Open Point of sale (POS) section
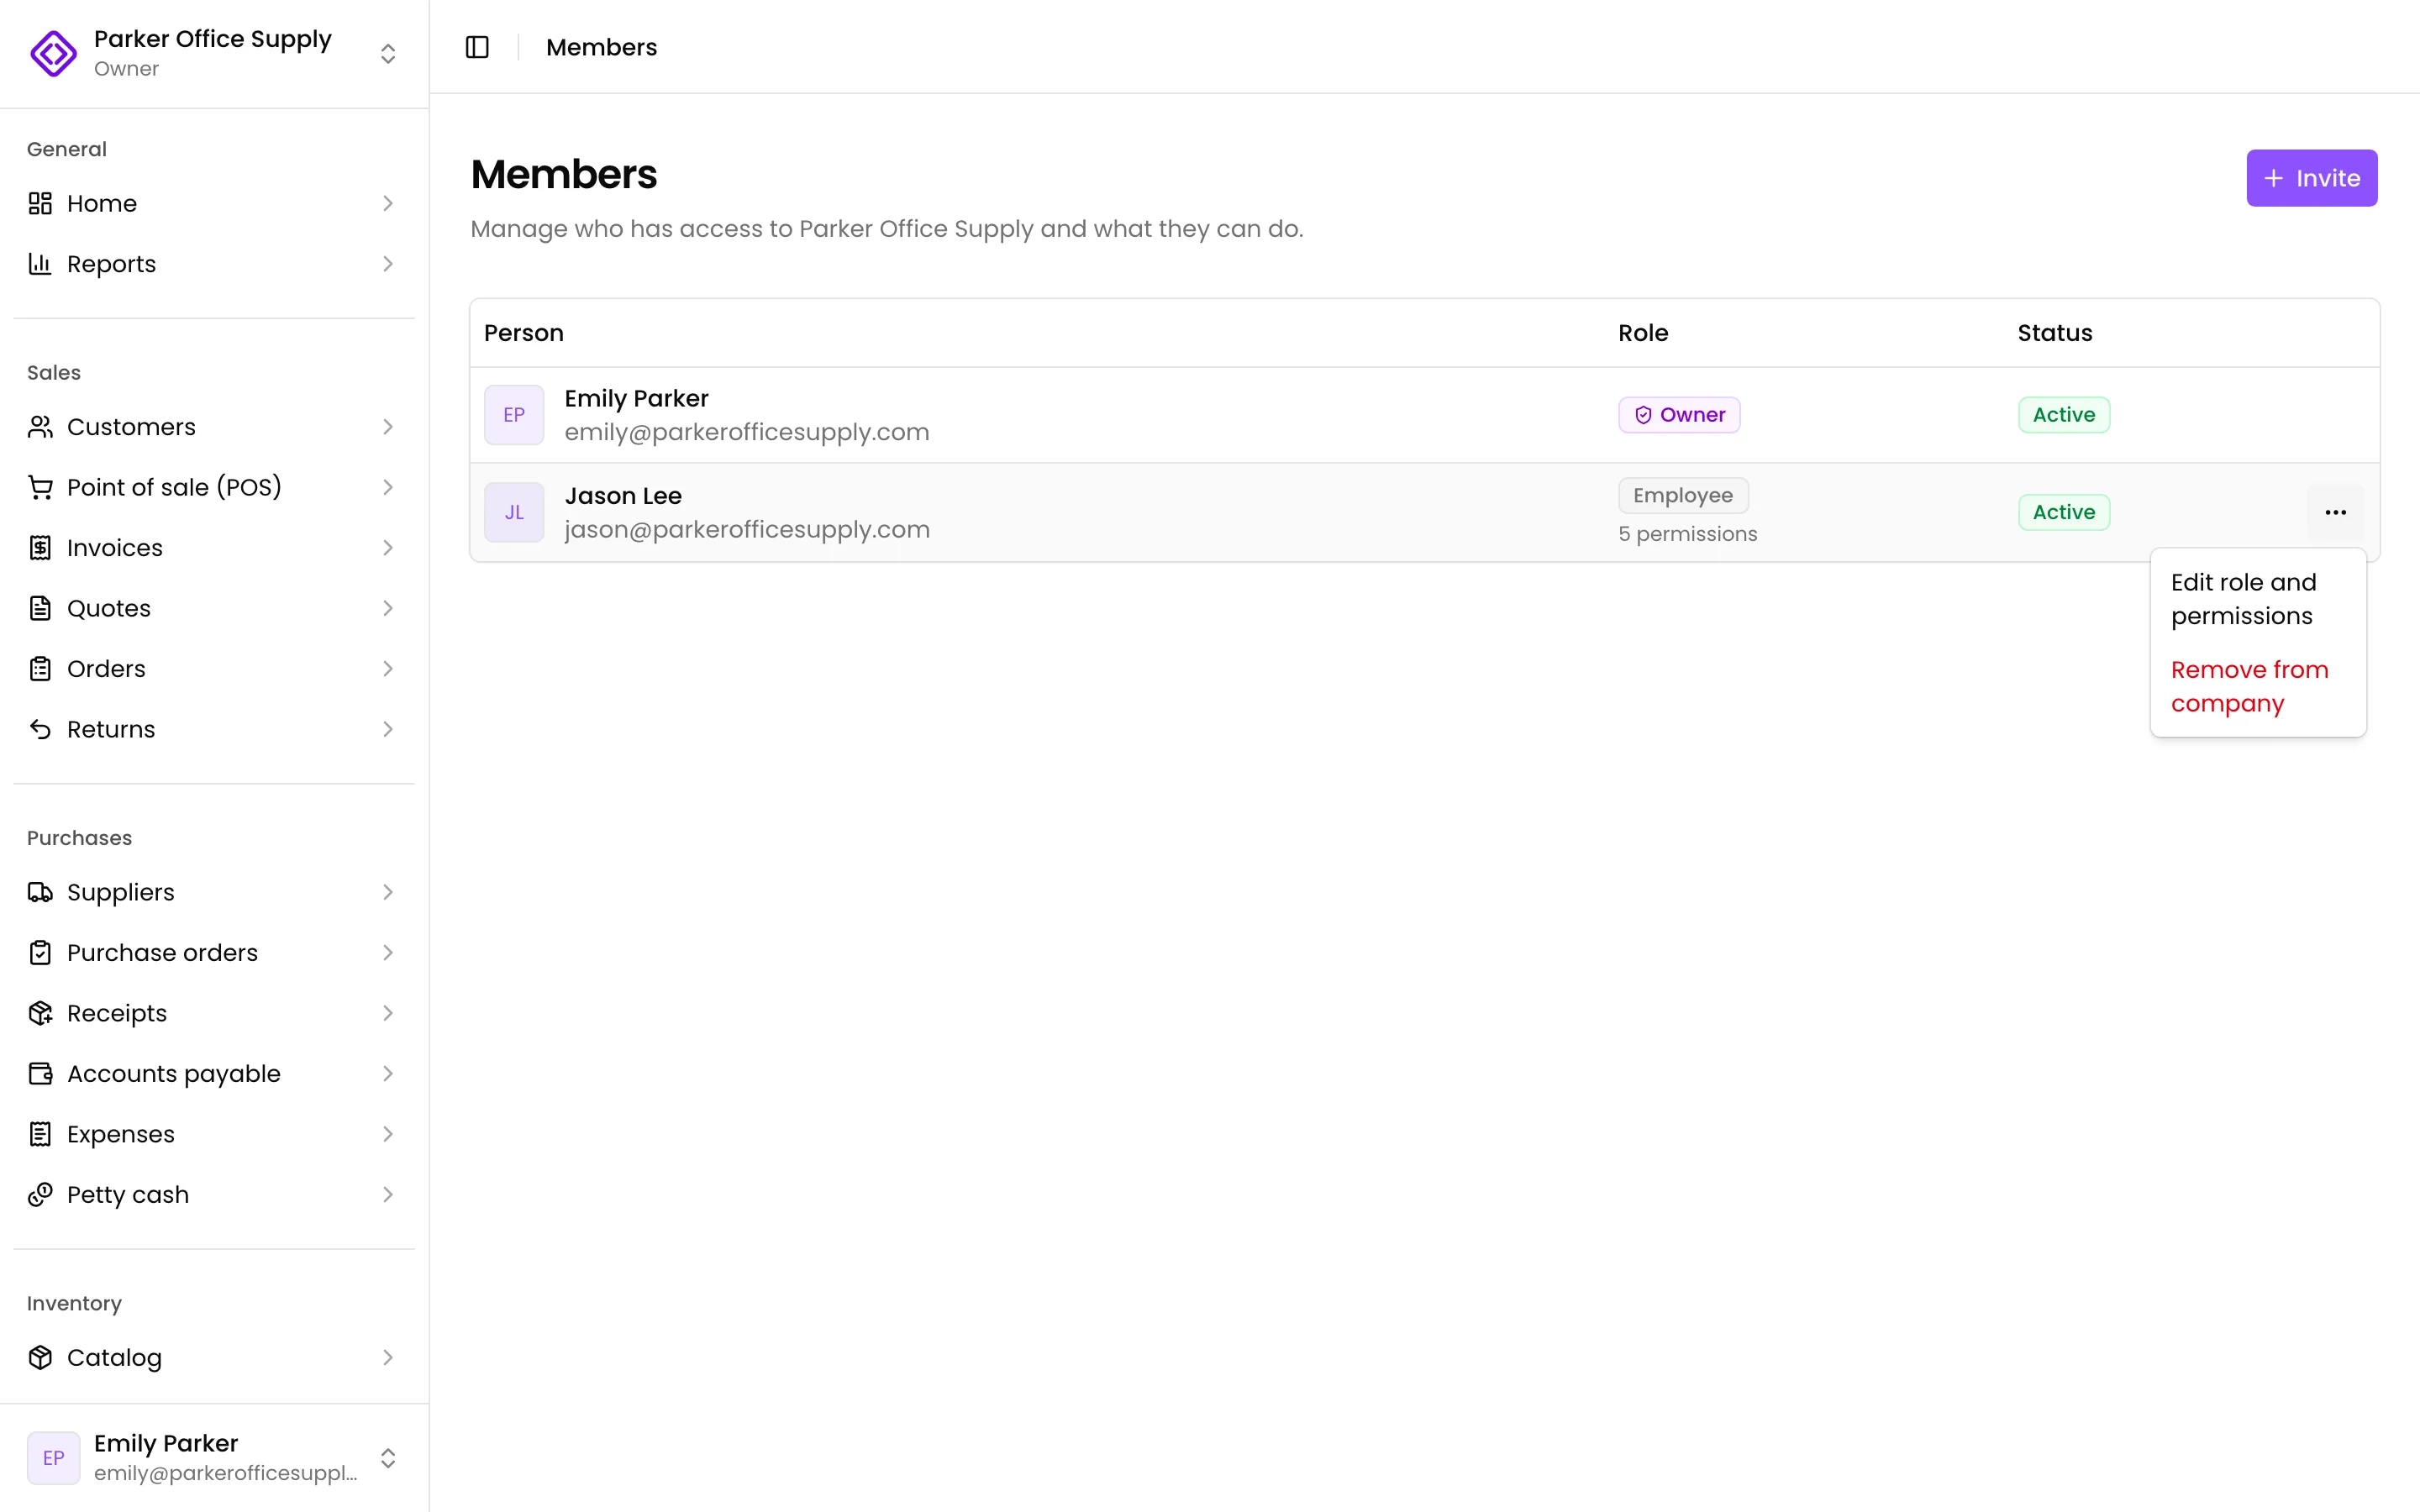The height and width of the screenshot is (1512, 2420). [x=214, y=487]
